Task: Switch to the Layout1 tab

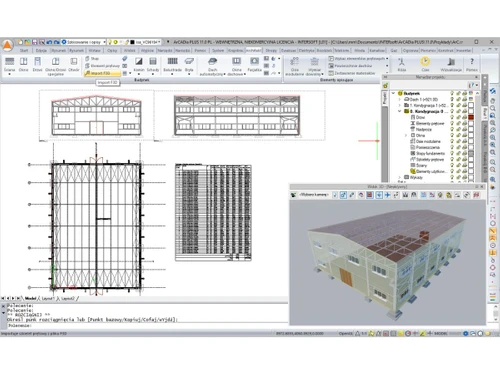Action: tap(48, 298)
